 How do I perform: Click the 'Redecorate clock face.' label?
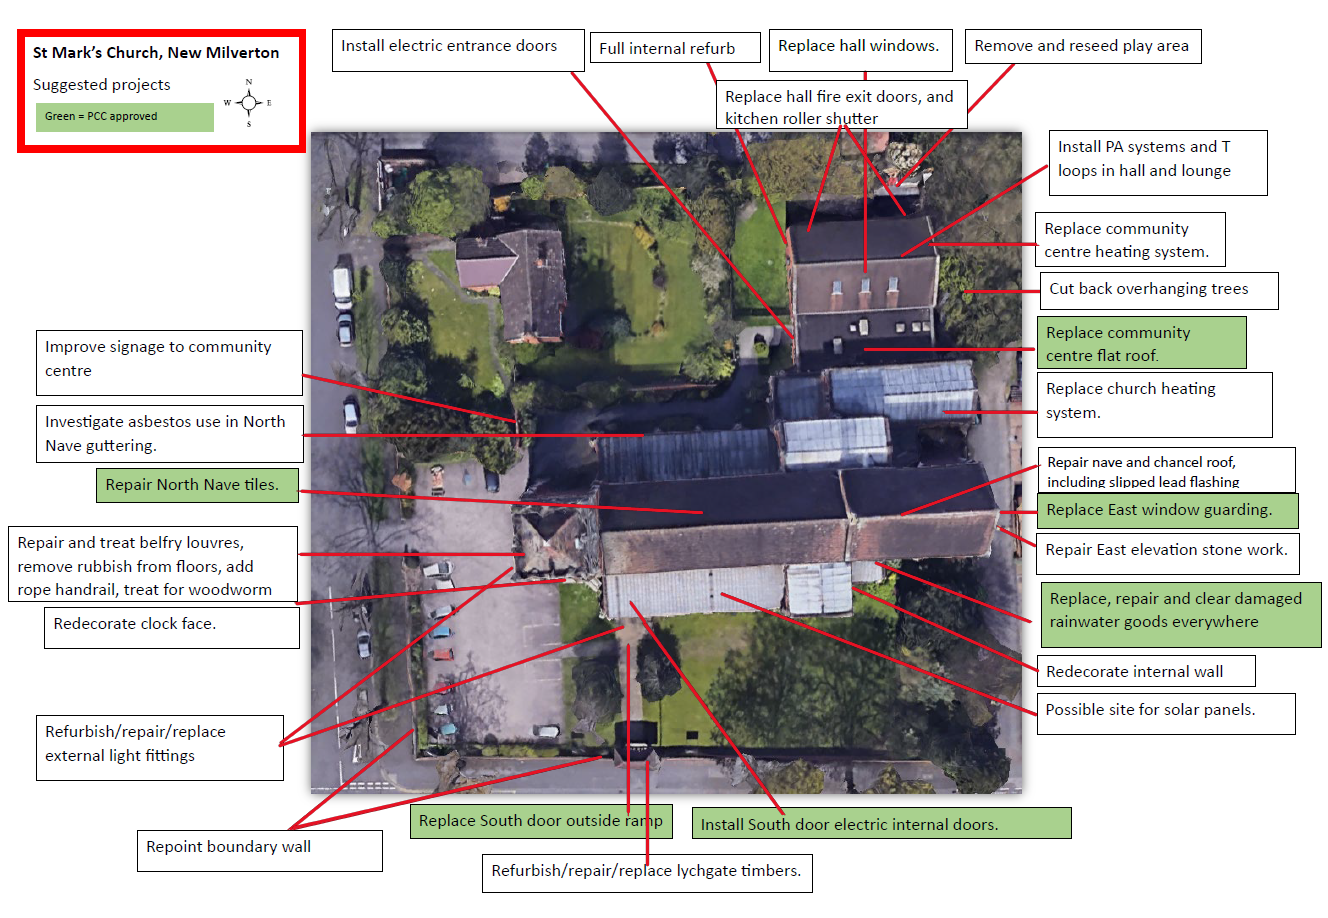click(x=172, y=627)
